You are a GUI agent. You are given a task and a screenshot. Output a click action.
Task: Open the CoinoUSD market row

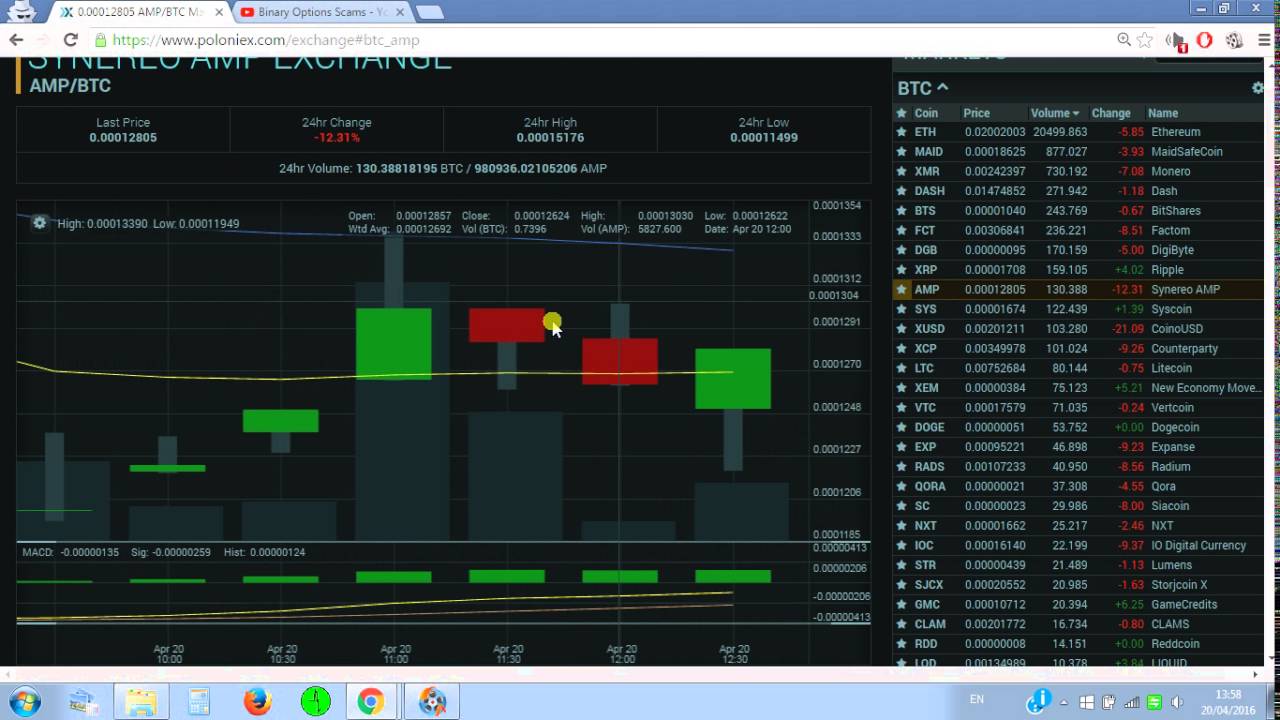pyautogui.click(x=1078, y=329)
